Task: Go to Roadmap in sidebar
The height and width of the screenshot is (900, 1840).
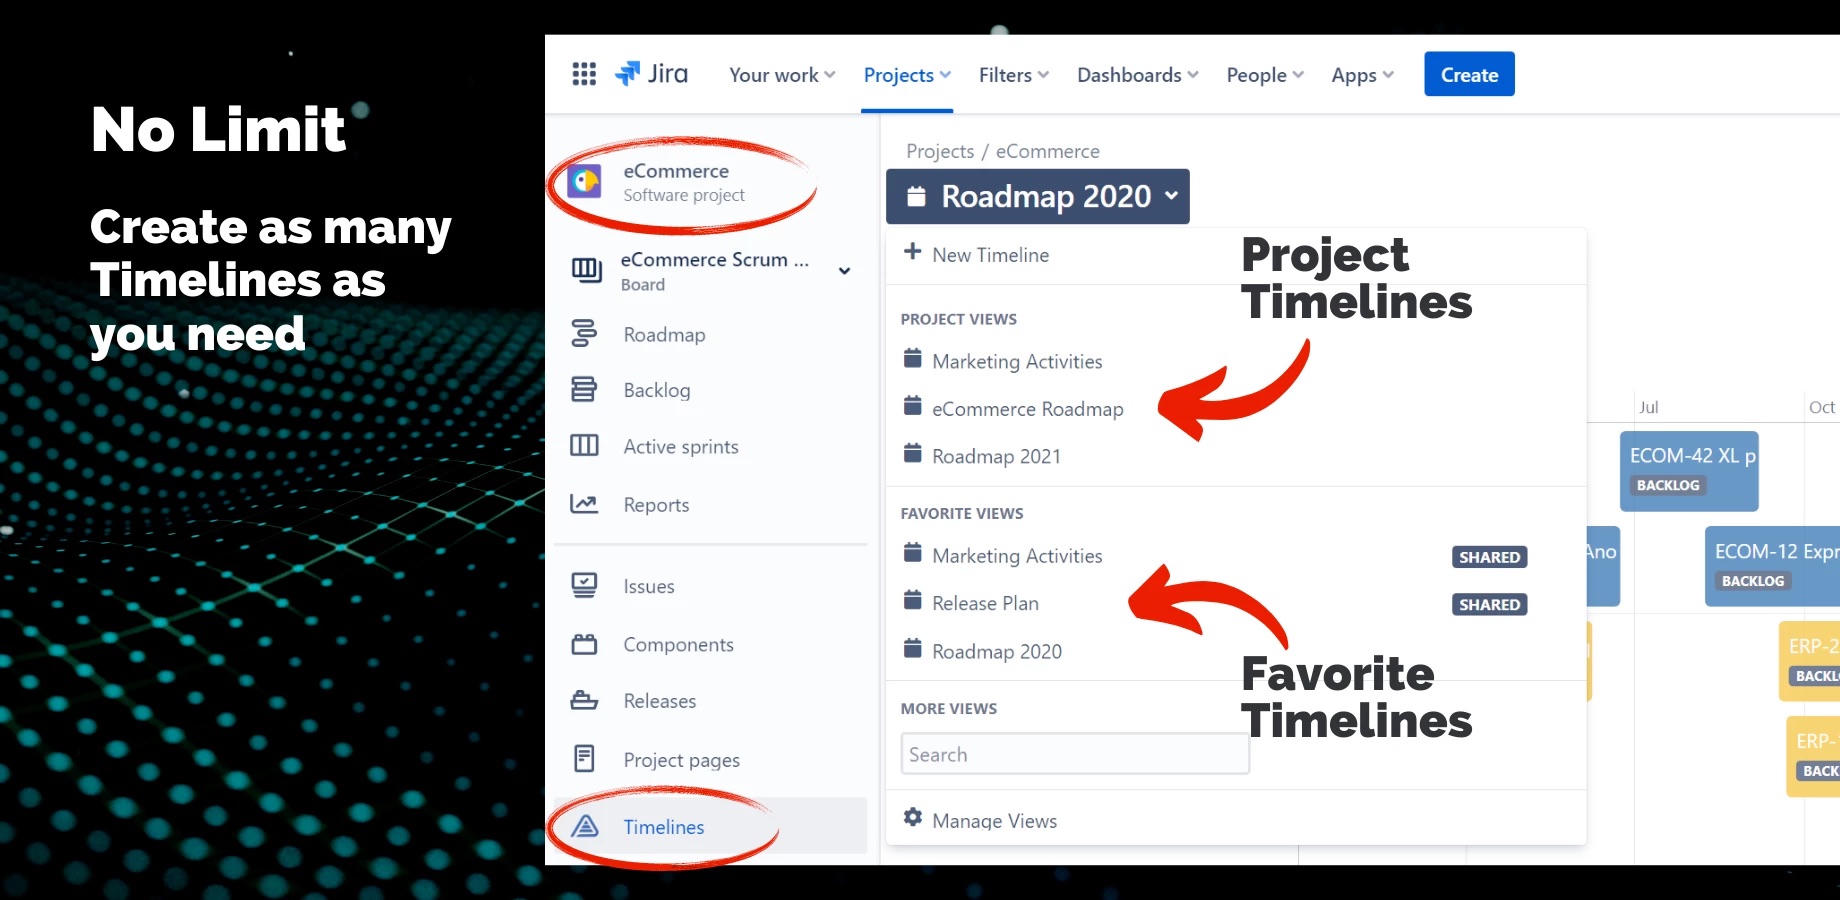Action: [664, 334]
